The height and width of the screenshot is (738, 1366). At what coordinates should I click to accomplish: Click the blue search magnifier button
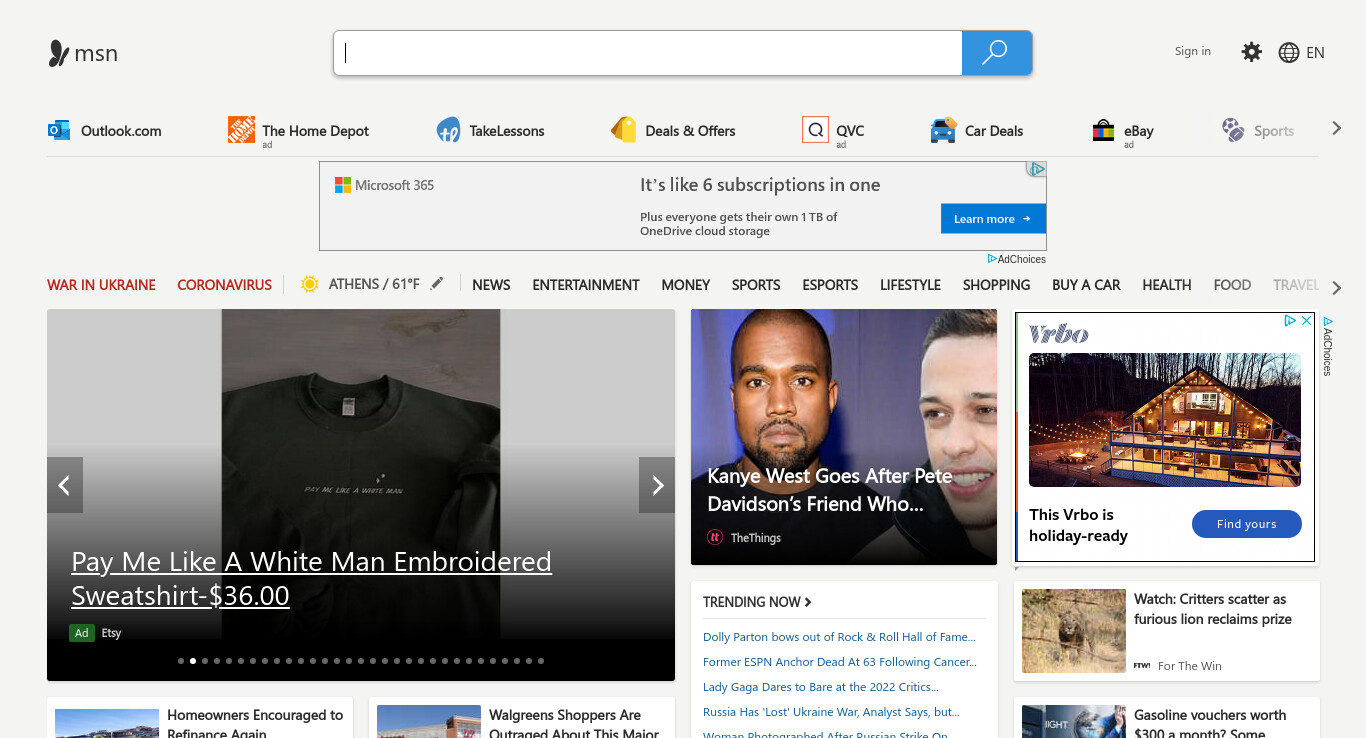point(996,53)
